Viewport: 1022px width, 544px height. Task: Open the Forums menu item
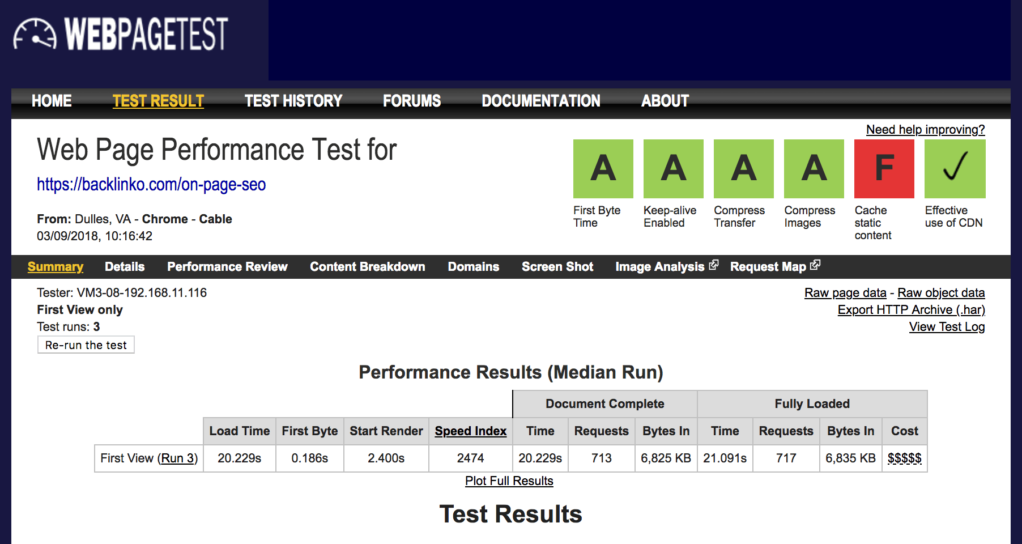(411, 101)
